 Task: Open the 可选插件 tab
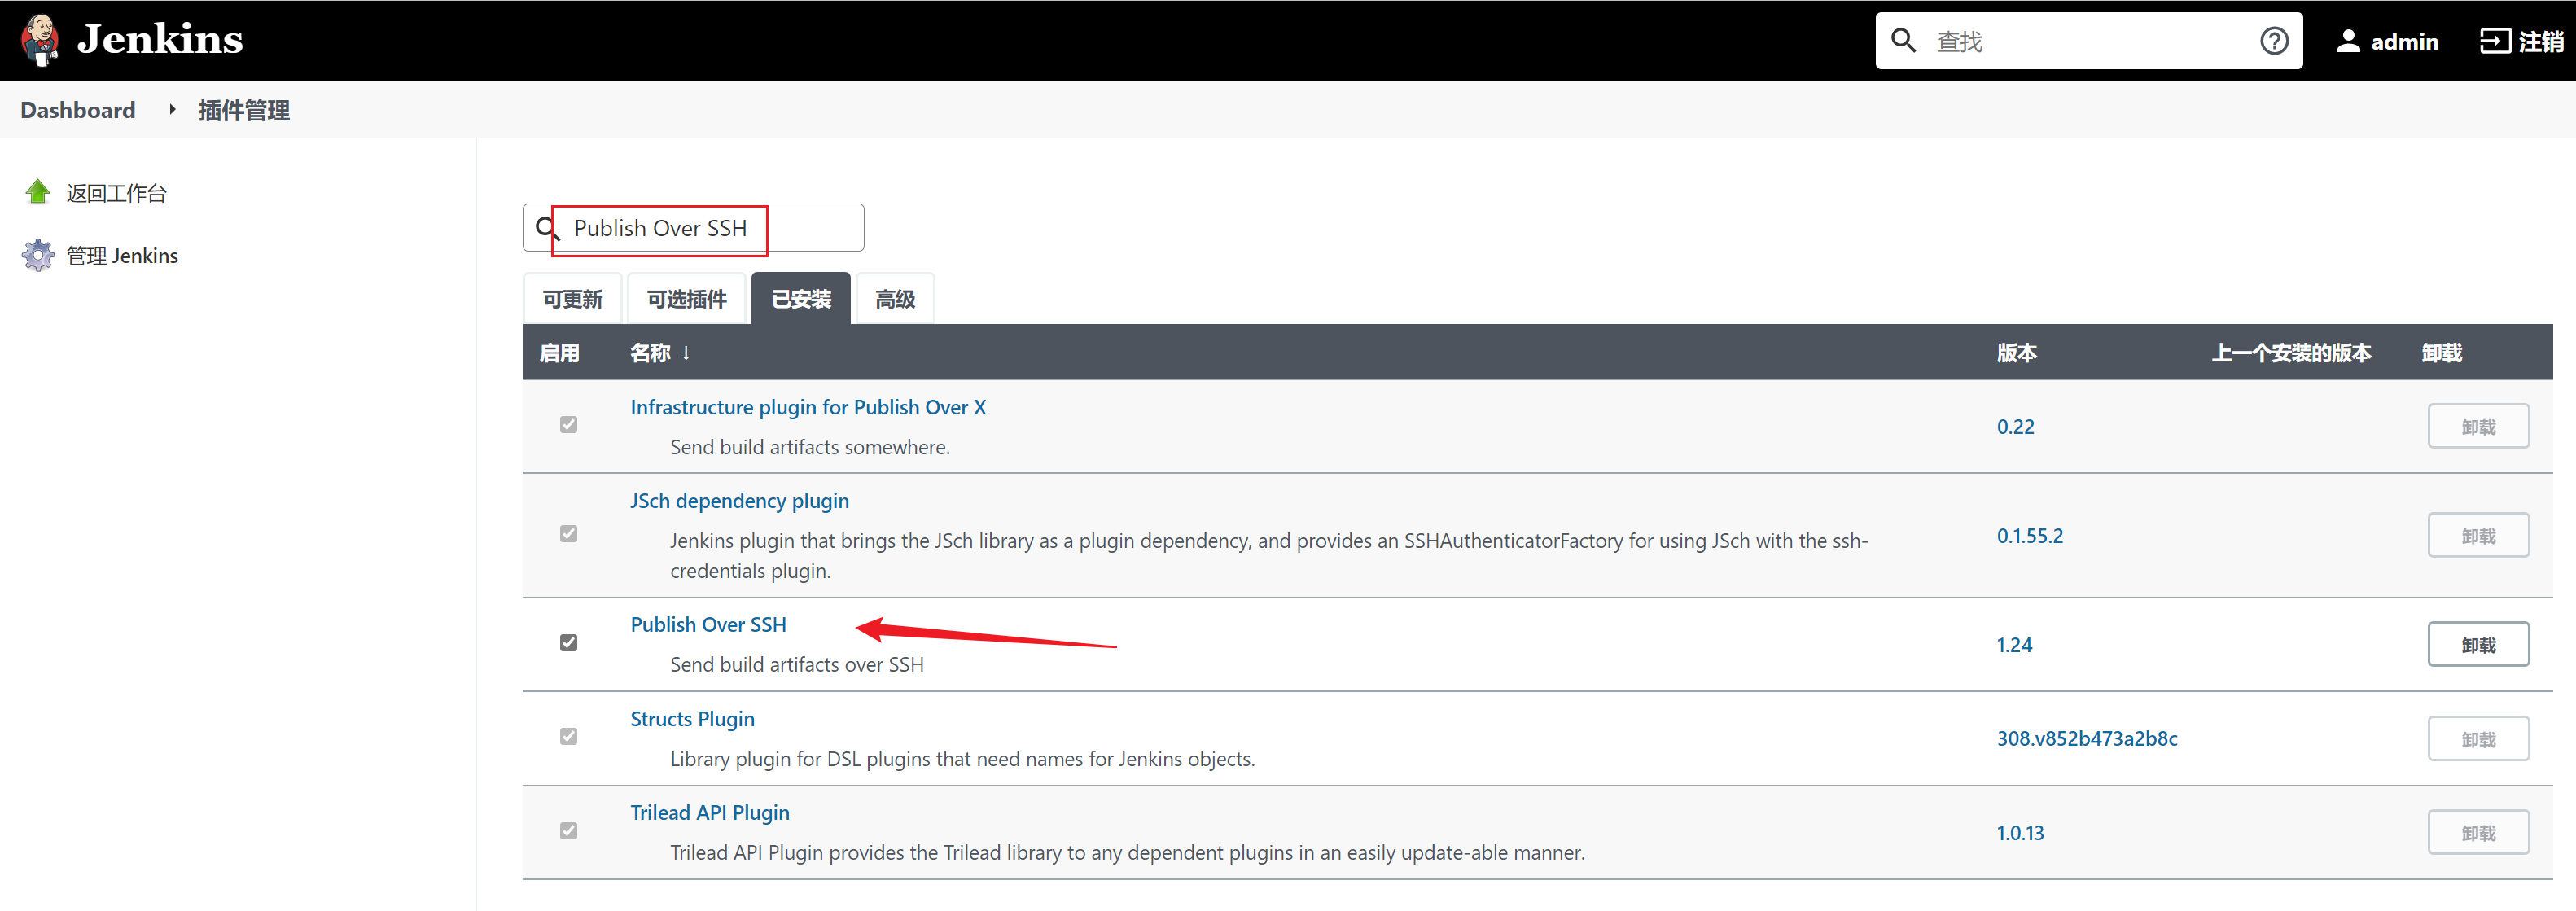(x=687, y=299)
